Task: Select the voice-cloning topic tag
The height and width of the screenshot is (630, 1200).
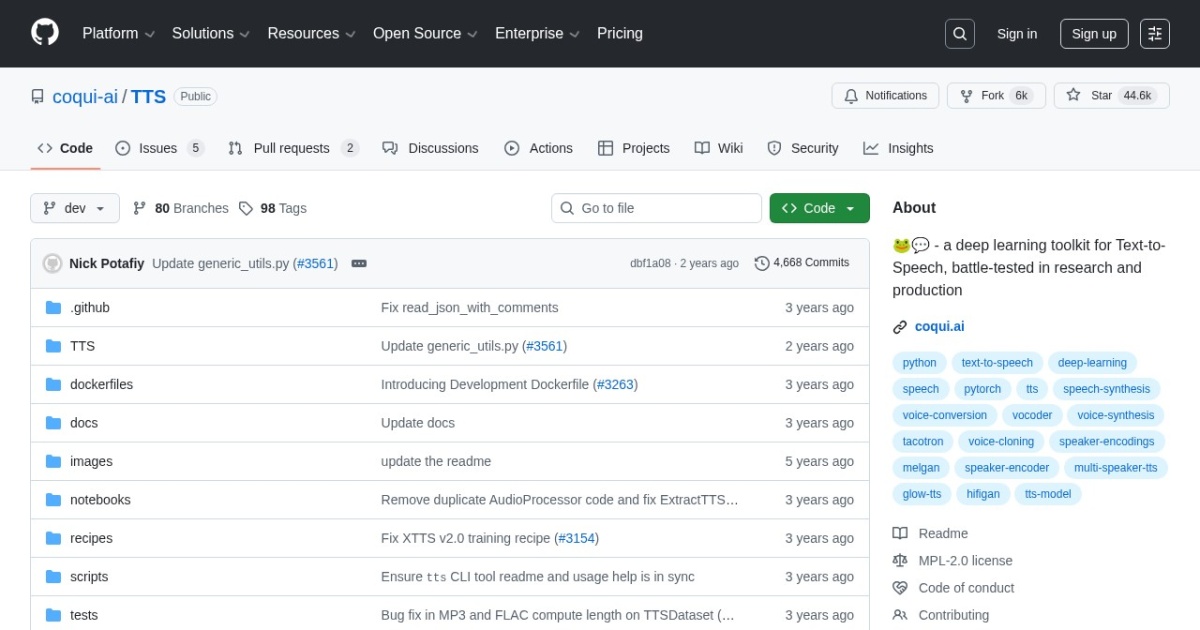Action: (1001, 441)
